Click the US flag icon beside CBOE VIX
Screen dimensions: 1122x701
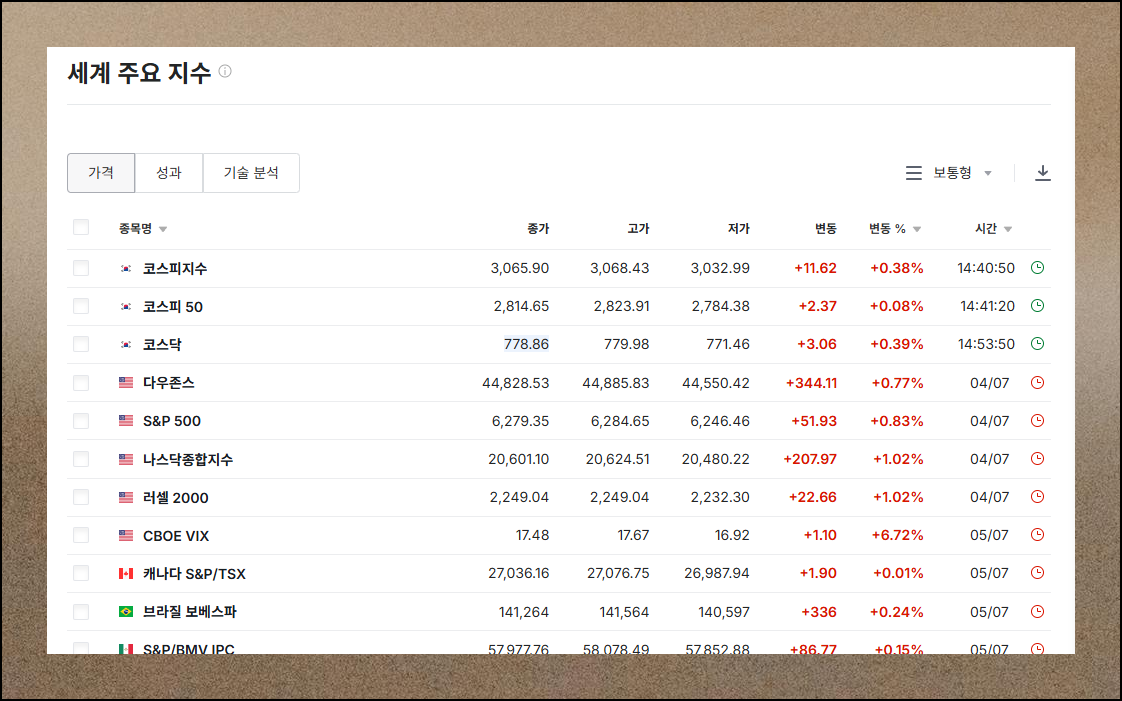coord(126,535)
